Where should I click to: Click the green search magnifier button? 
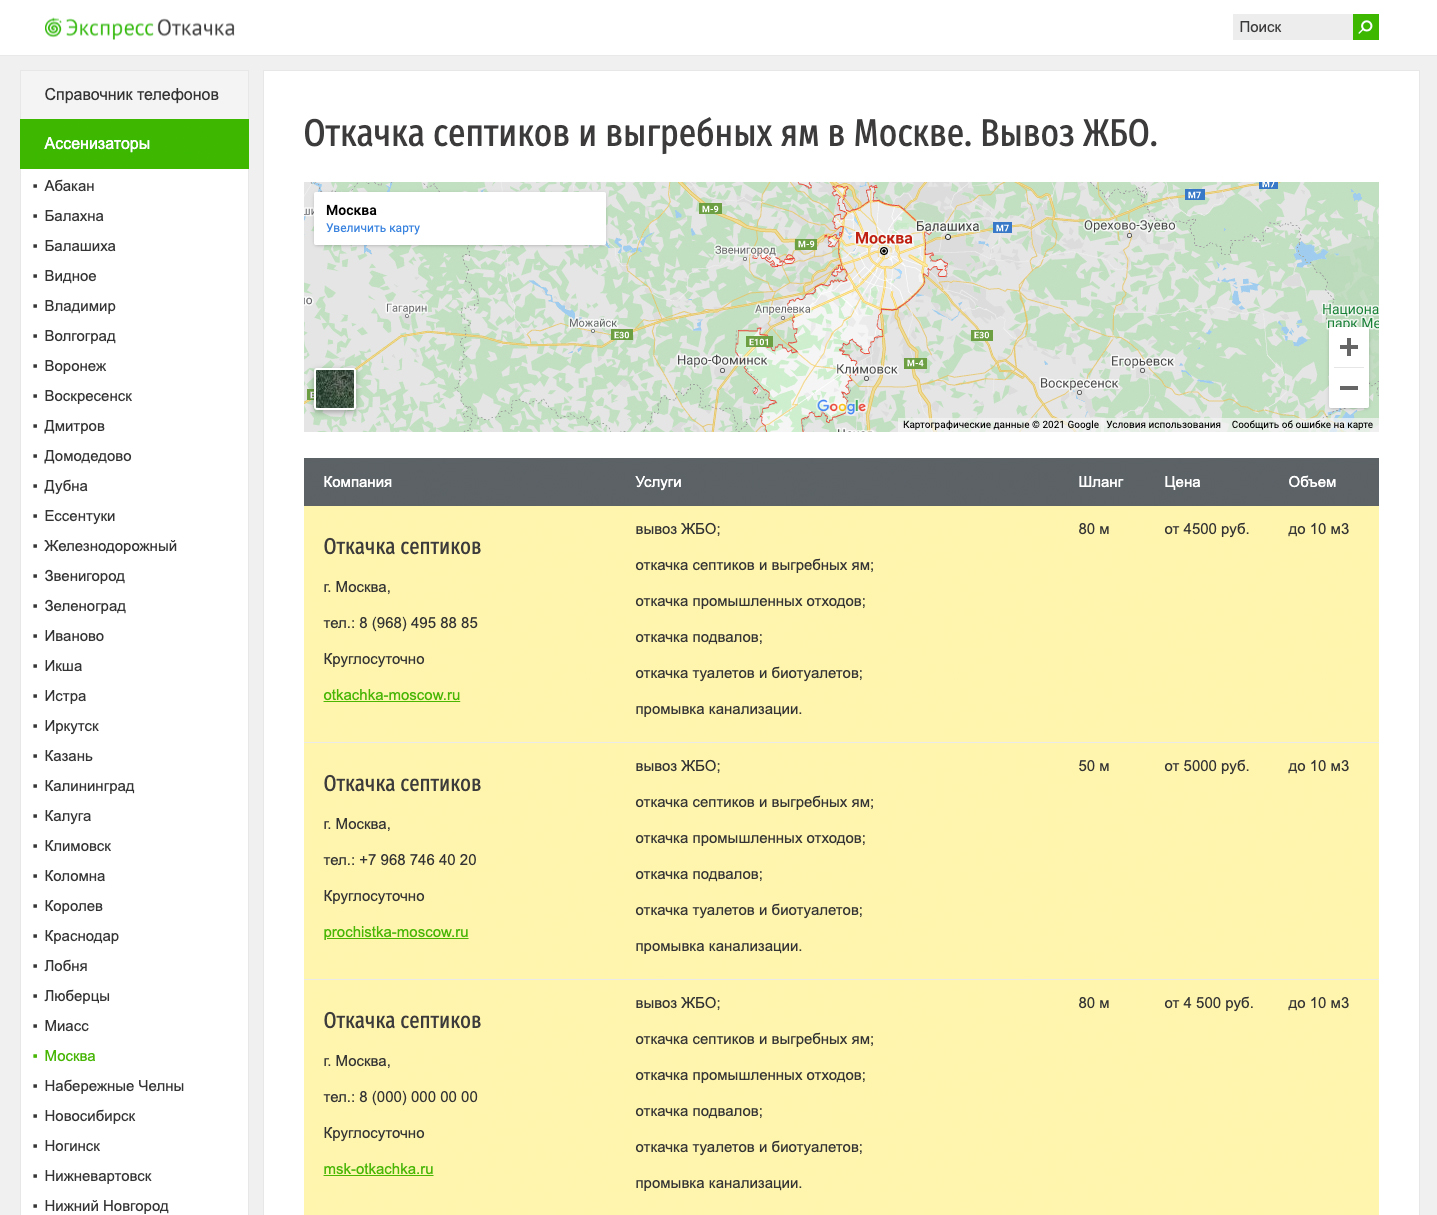point(1365,27)
